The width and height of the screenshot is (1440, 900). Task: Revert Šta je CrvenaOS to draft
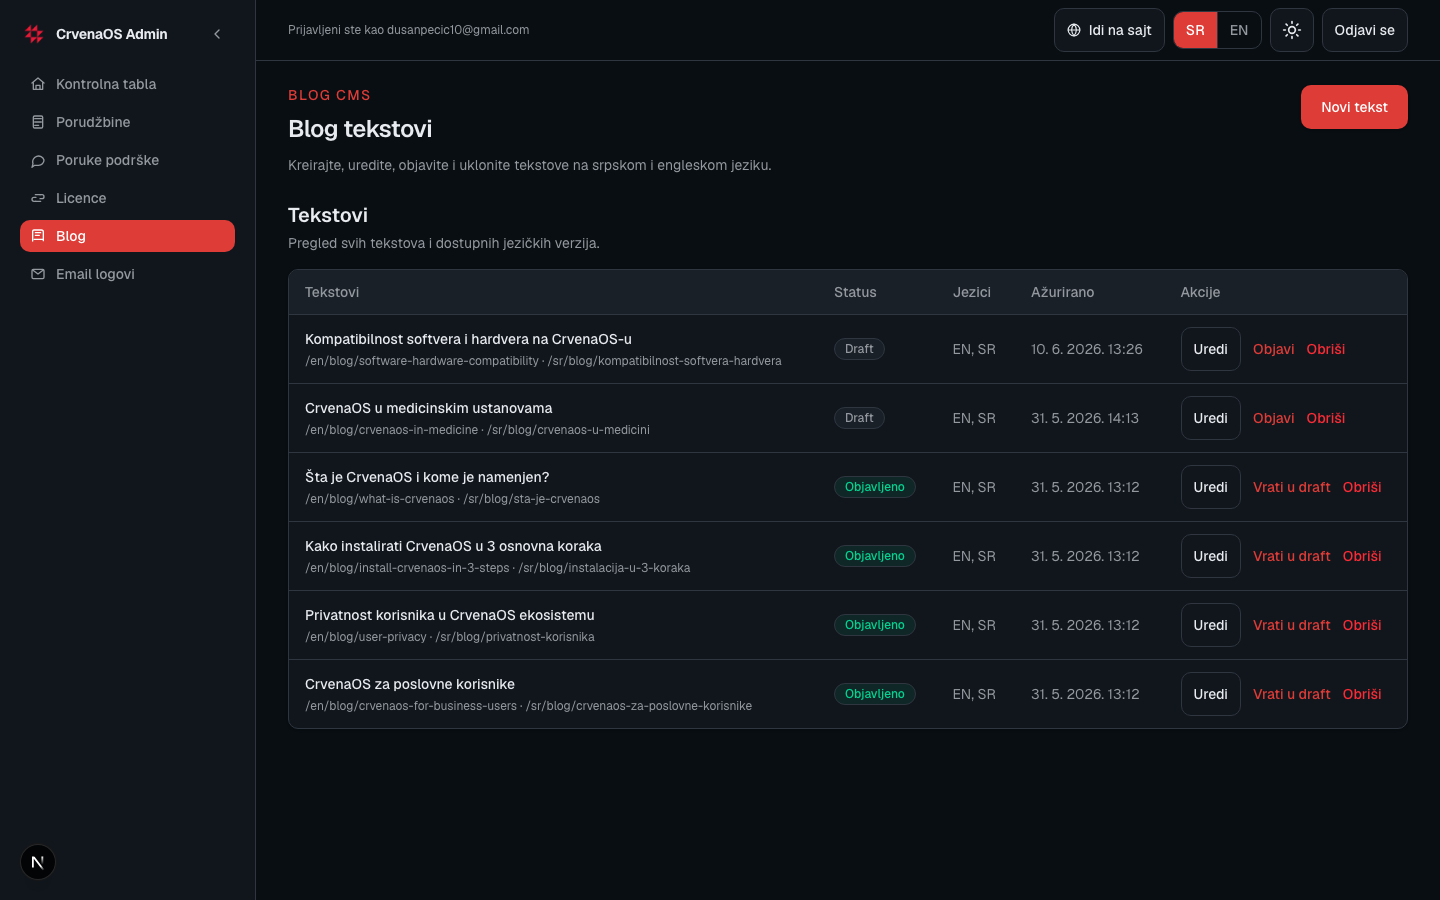1291,487
